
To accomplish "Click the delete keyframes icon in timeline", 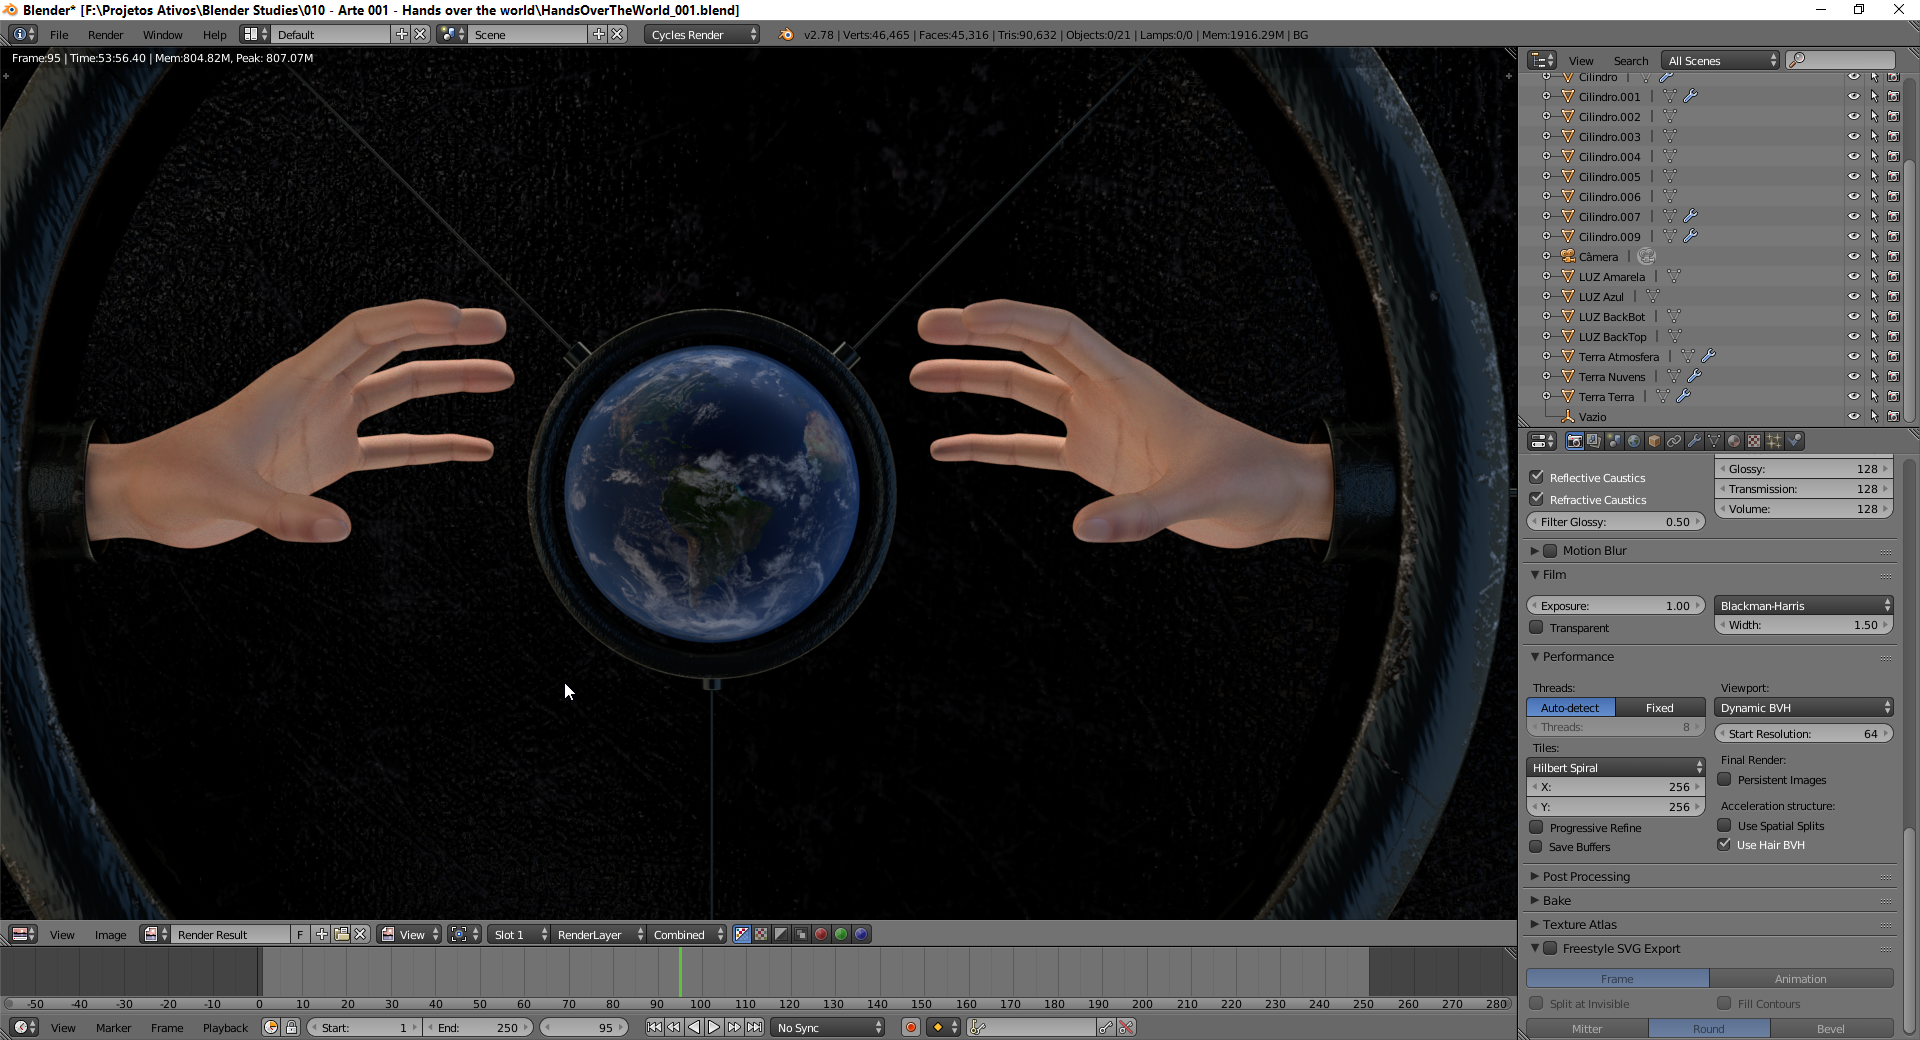I will 1126,1027.
